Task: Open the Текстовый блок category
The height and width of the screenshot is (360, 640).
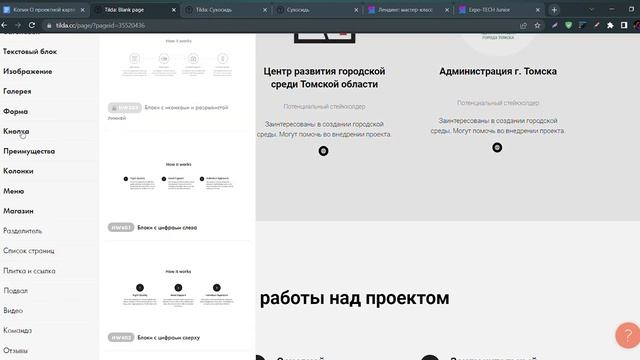Action: tap(30, 51)
